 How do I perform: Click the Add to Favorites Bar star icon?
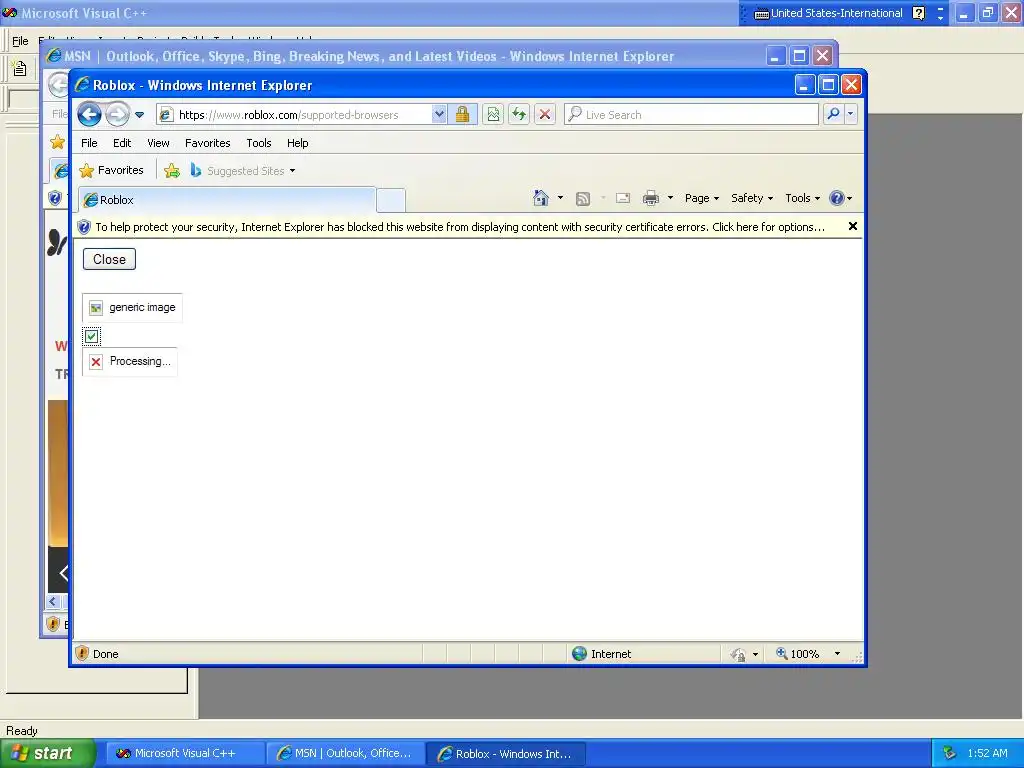coord(172,171)
